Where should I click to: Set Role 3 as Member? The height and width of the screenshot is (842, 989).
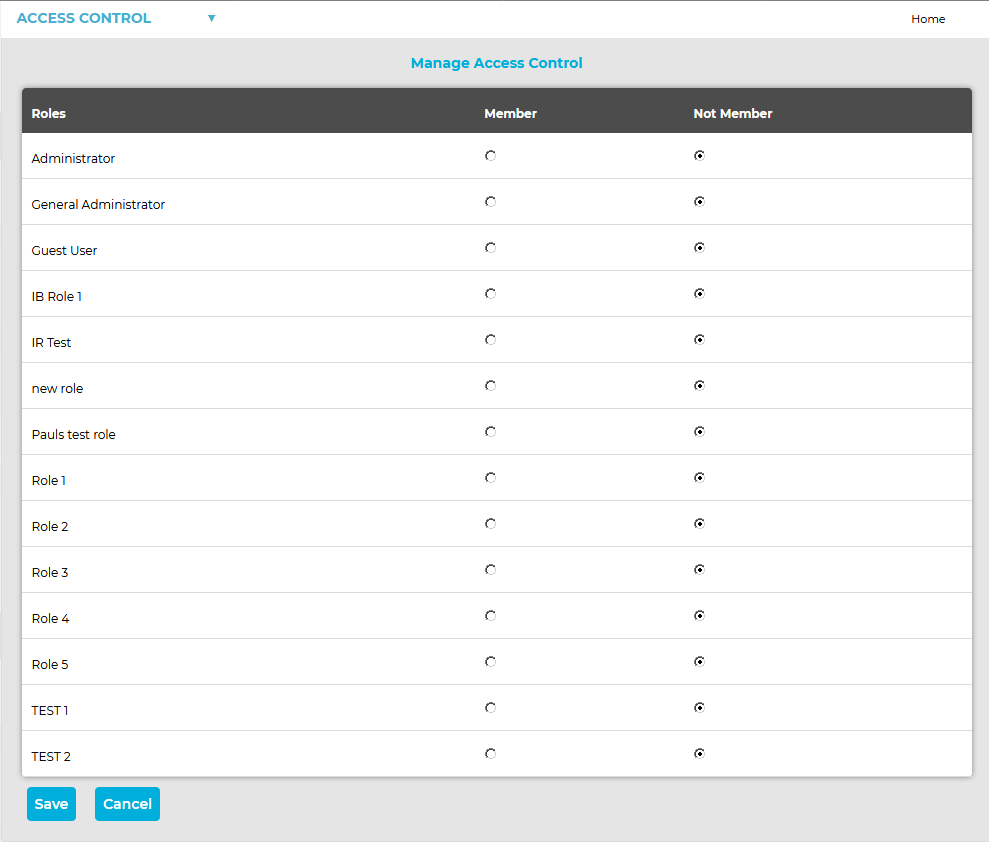pyautogui.click(x=491, y=570)
